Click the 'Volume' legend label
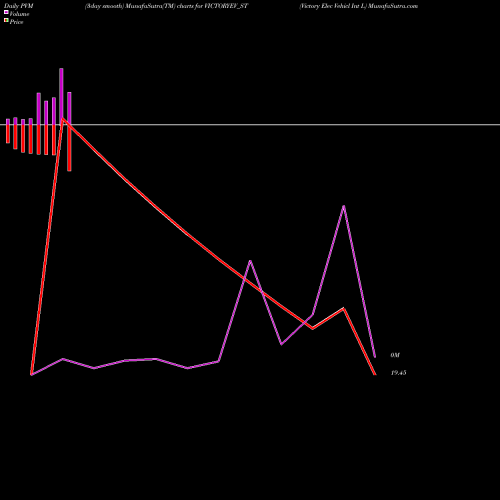This screenshot has height=500, width=500. point(19,14)
